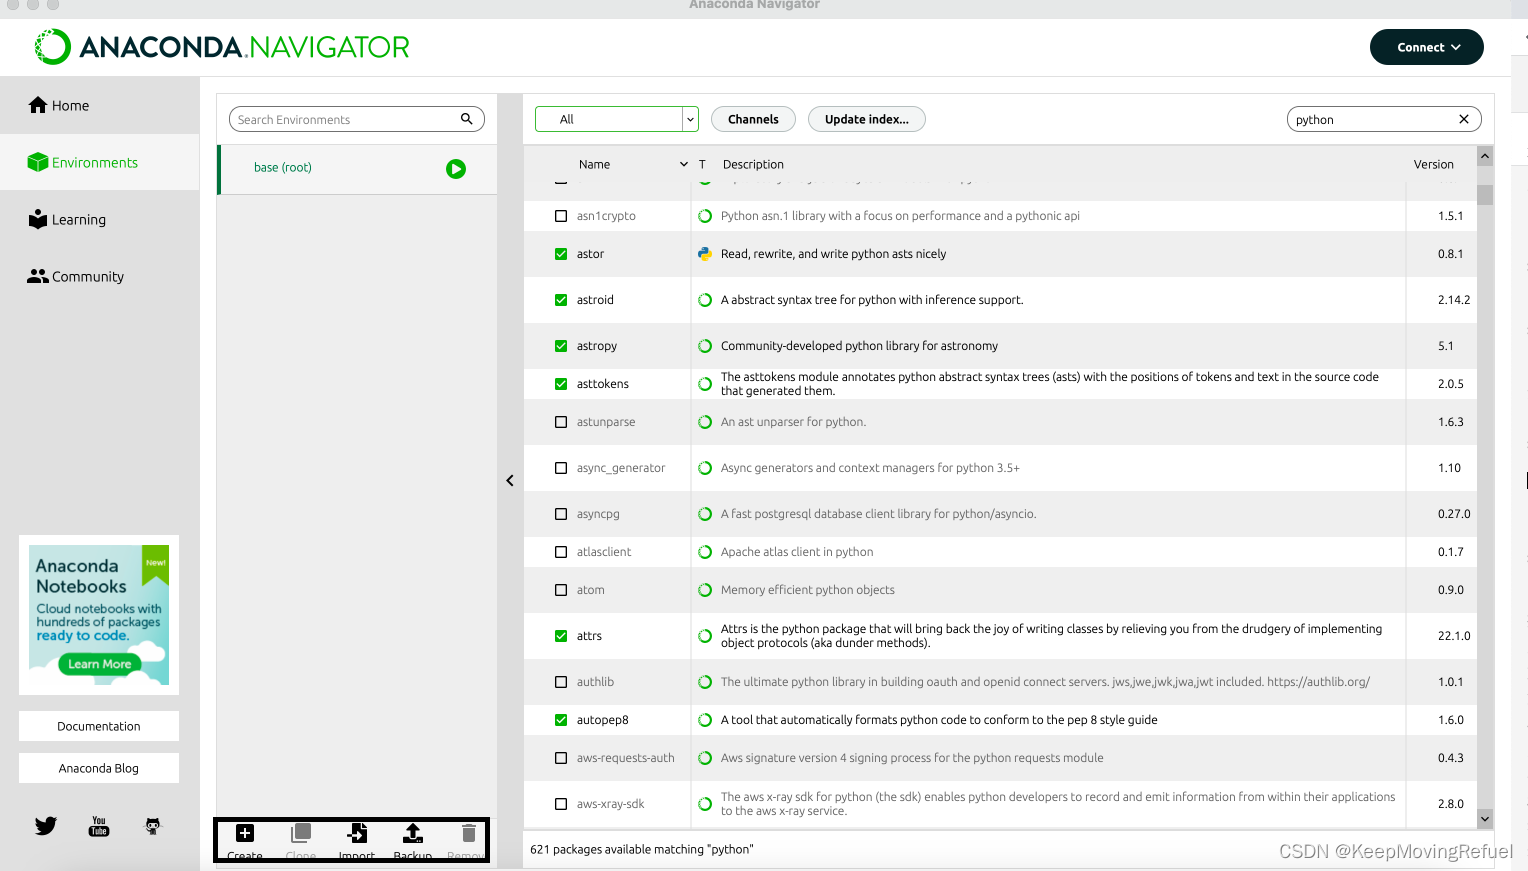
Task: Open the Anaconda Blog link button
Action: pyautogui.click(x=99, y=768)
